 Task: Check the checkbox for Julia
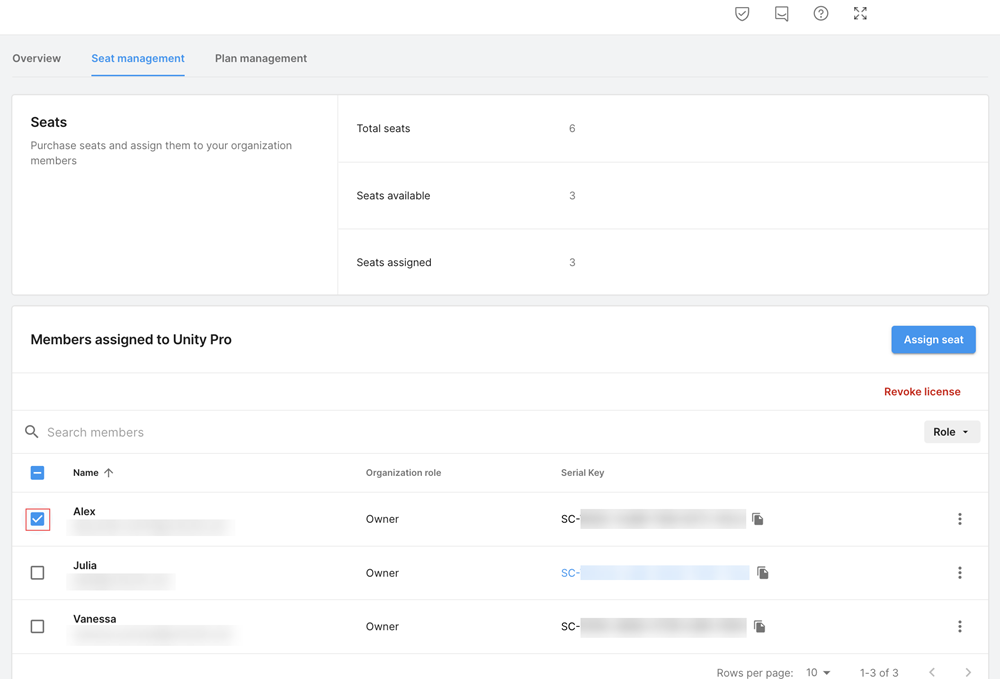coord(38,573)
